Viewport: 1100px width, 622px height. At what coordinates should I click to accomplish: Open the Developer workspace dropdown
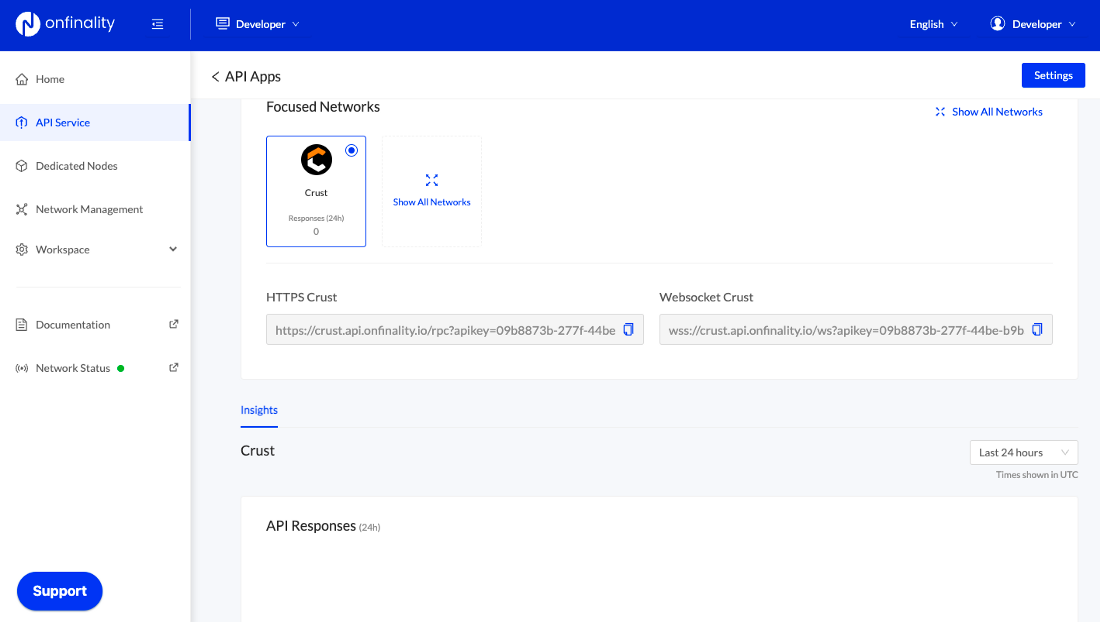257,24
